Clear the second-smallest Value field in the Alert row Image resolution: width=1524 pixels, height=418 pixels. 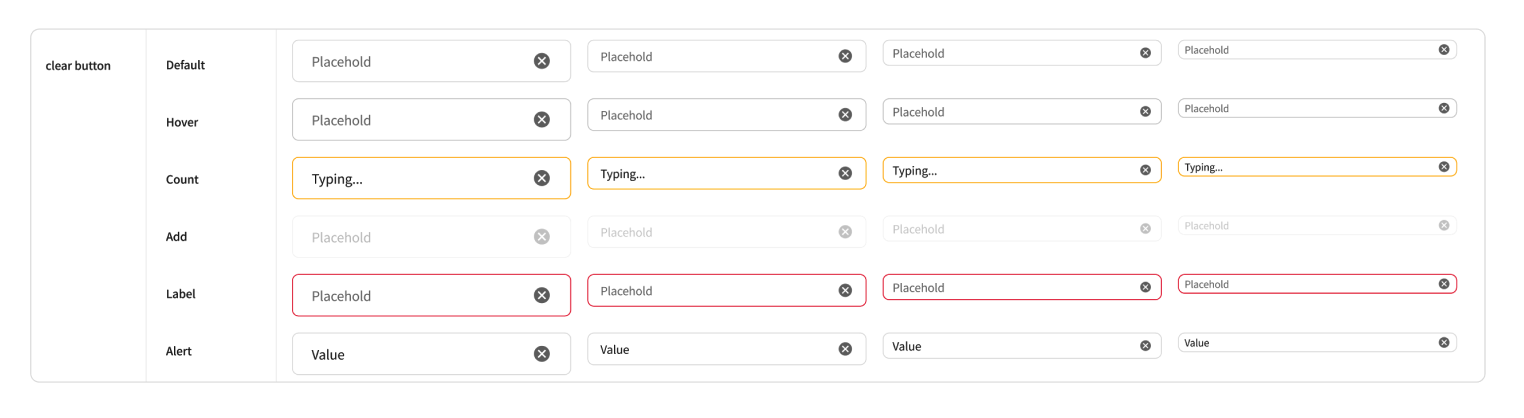click(1146, 346)
